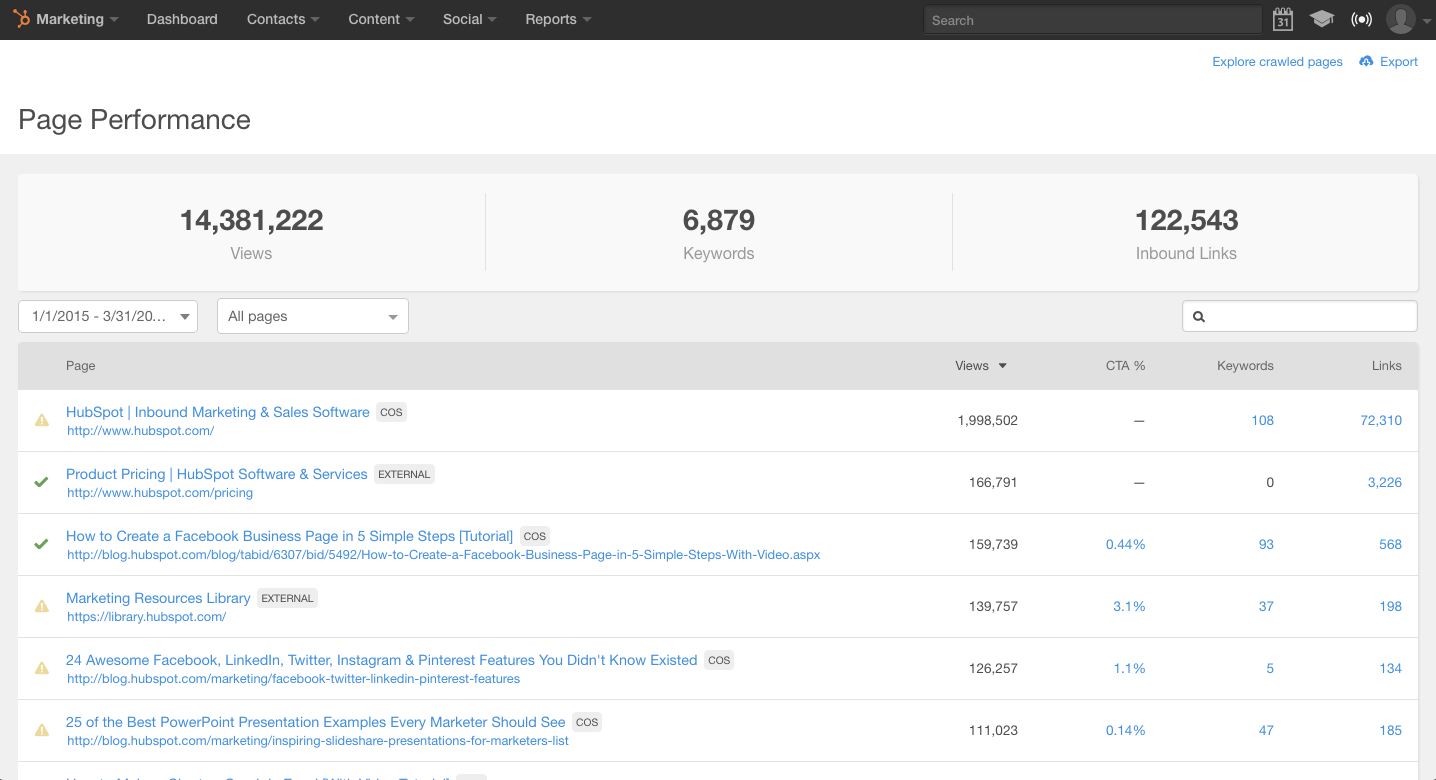Screen dimensions: 1436x780
Task: Click the 0.14% CTA value
Action: click(x=1125, y=730)
